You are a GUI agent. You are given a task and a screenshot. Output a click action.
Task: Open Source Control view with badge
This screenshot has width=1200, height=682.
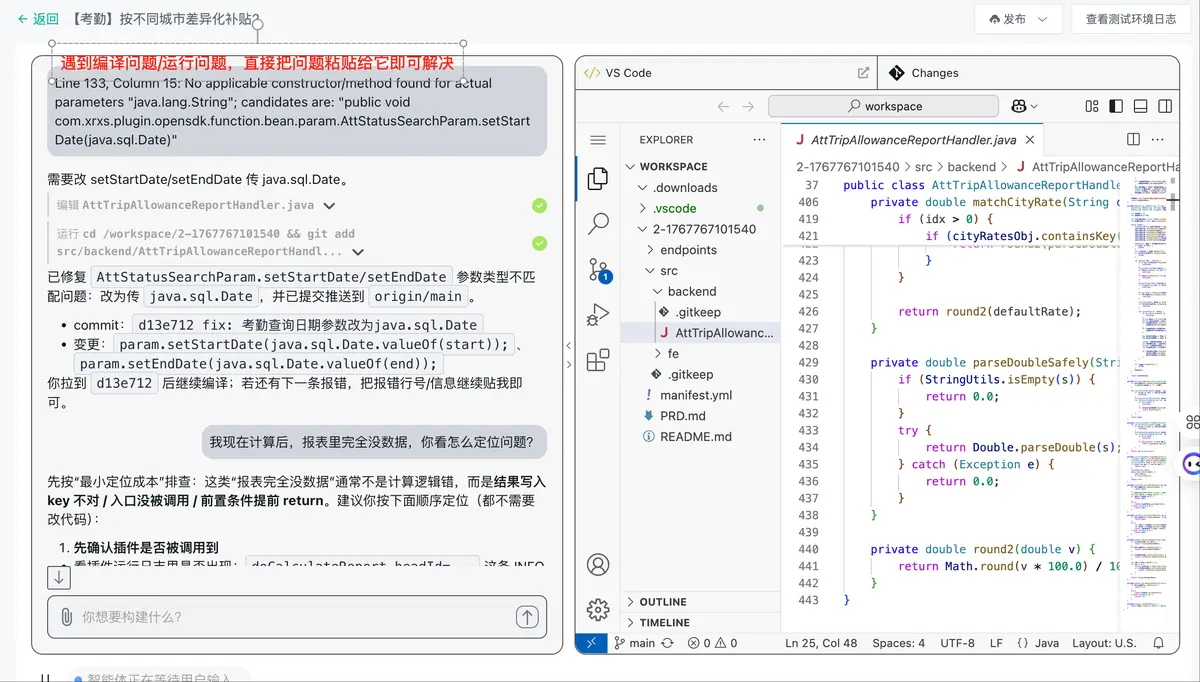[x=598, y=269]
